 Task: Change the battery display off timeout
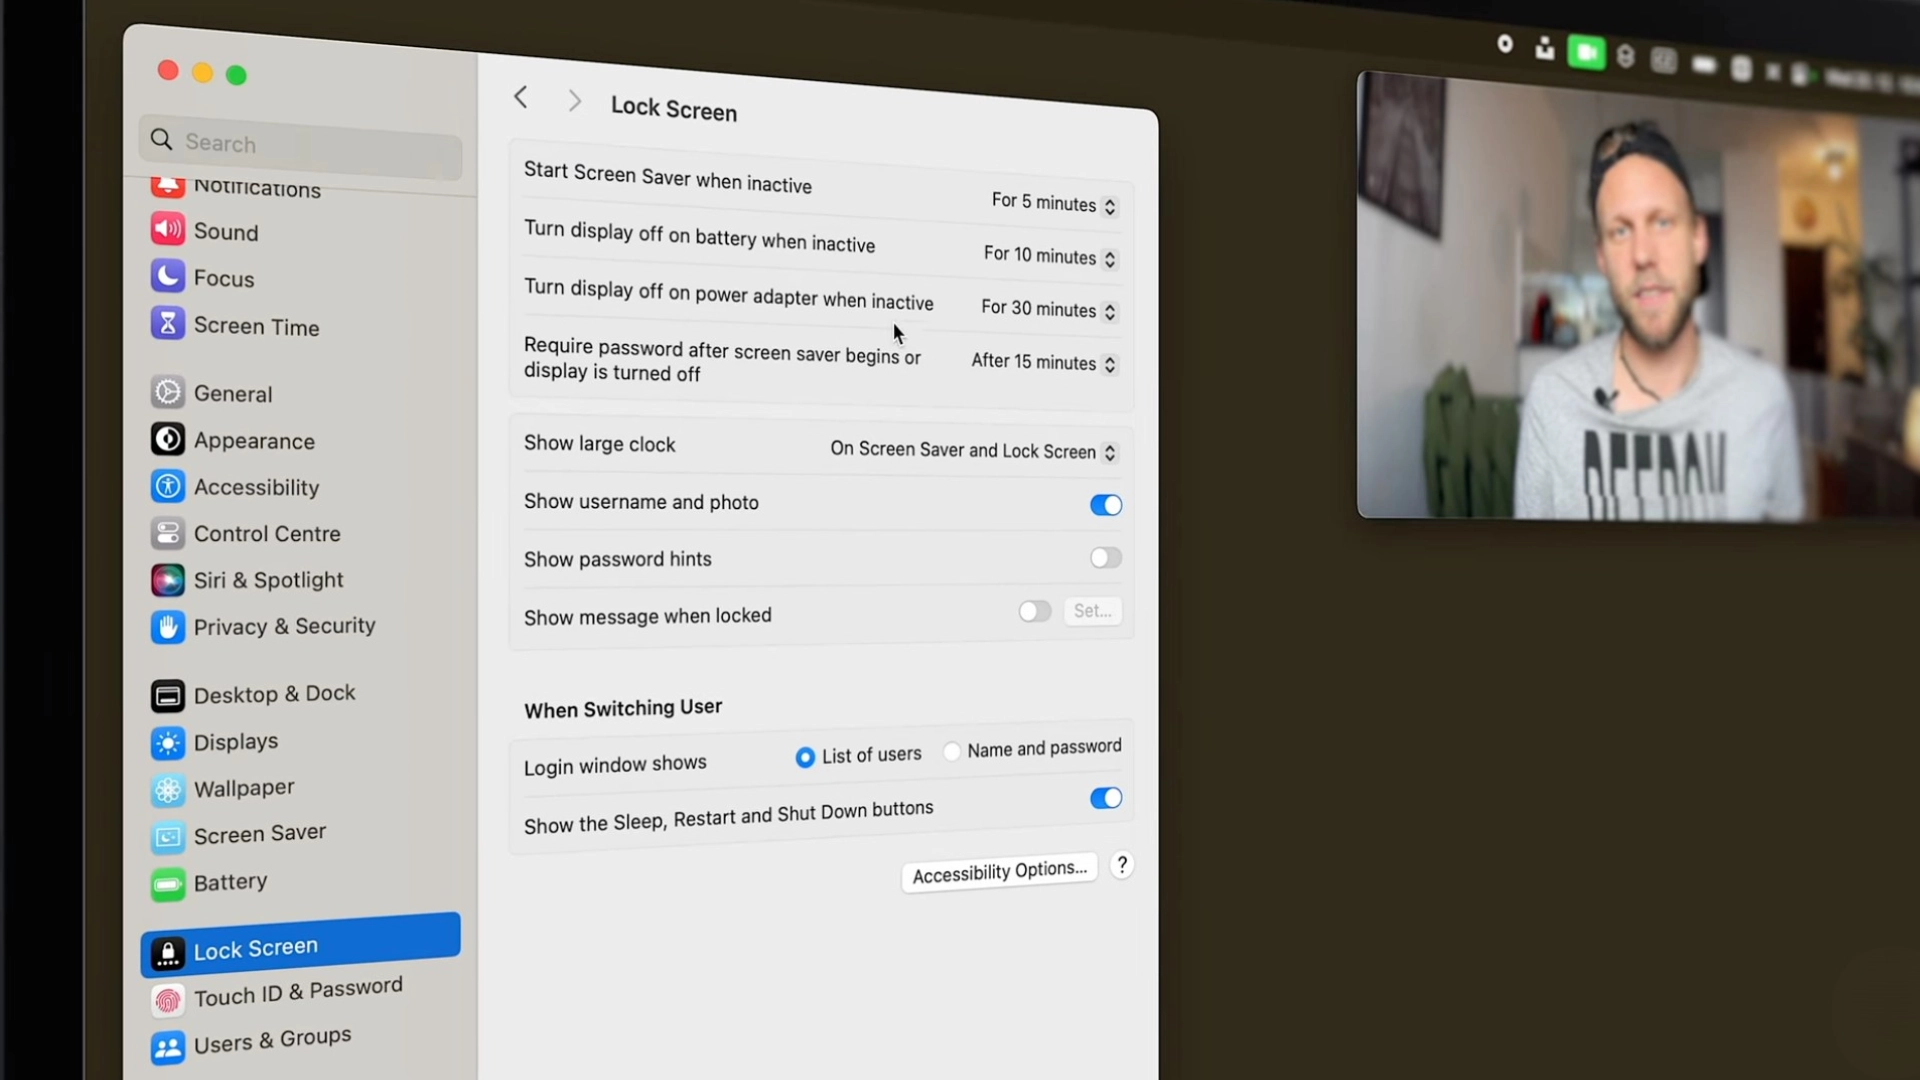[1047, 257]
